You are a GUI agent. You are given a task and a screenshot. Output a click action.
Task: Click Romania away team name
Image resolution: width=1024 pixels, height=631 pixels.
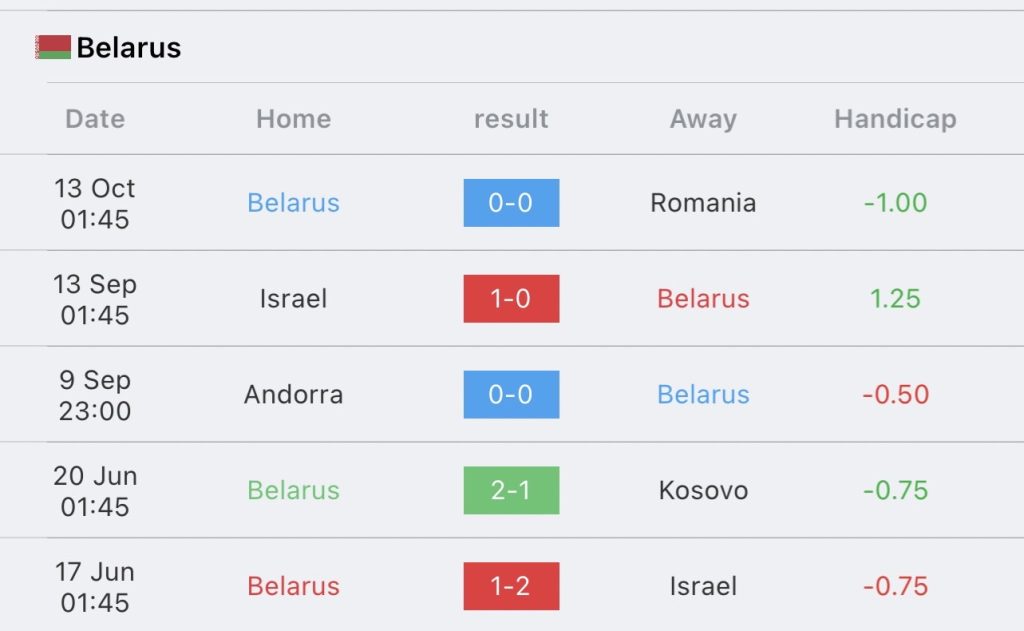703,202
